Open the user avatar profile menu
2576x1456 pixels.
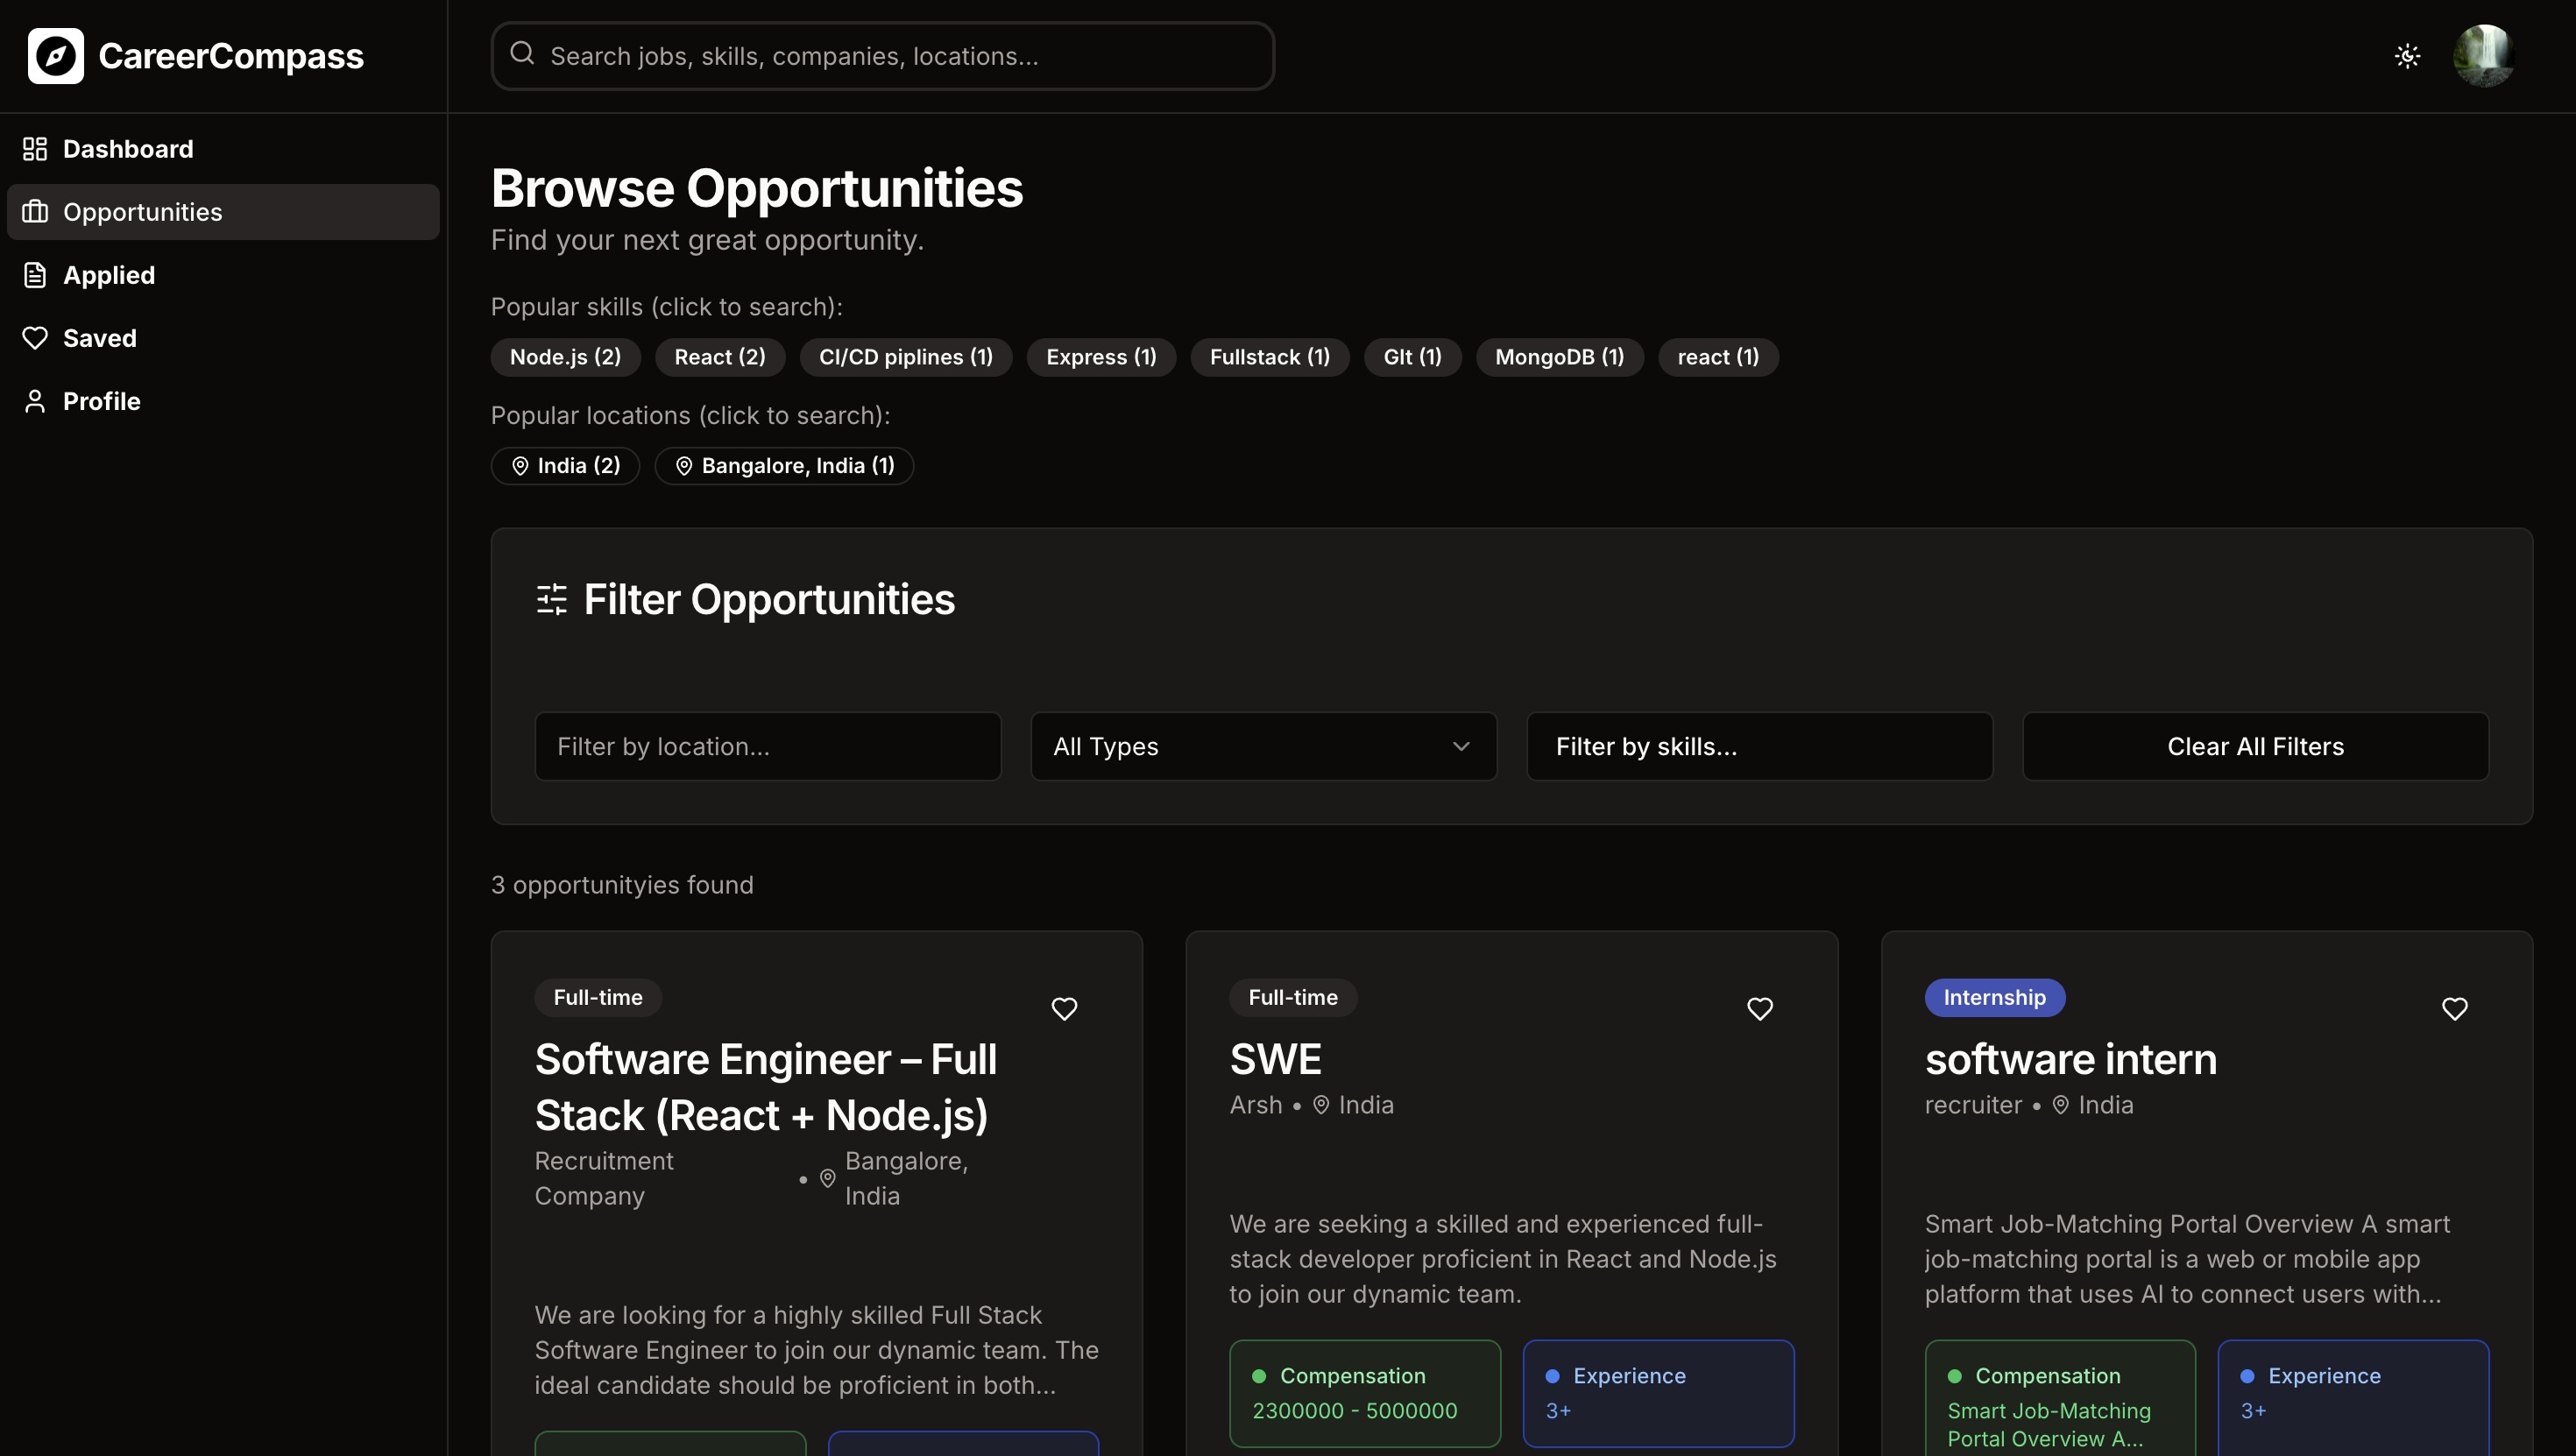(x=2483, y=56)
